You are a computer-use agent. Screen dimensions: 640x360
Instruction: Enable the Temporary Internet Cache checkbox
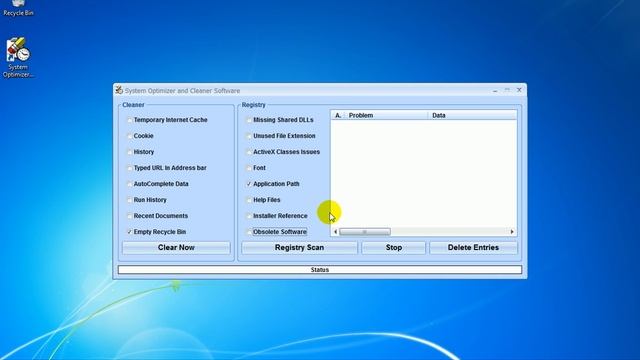[129, 120]
